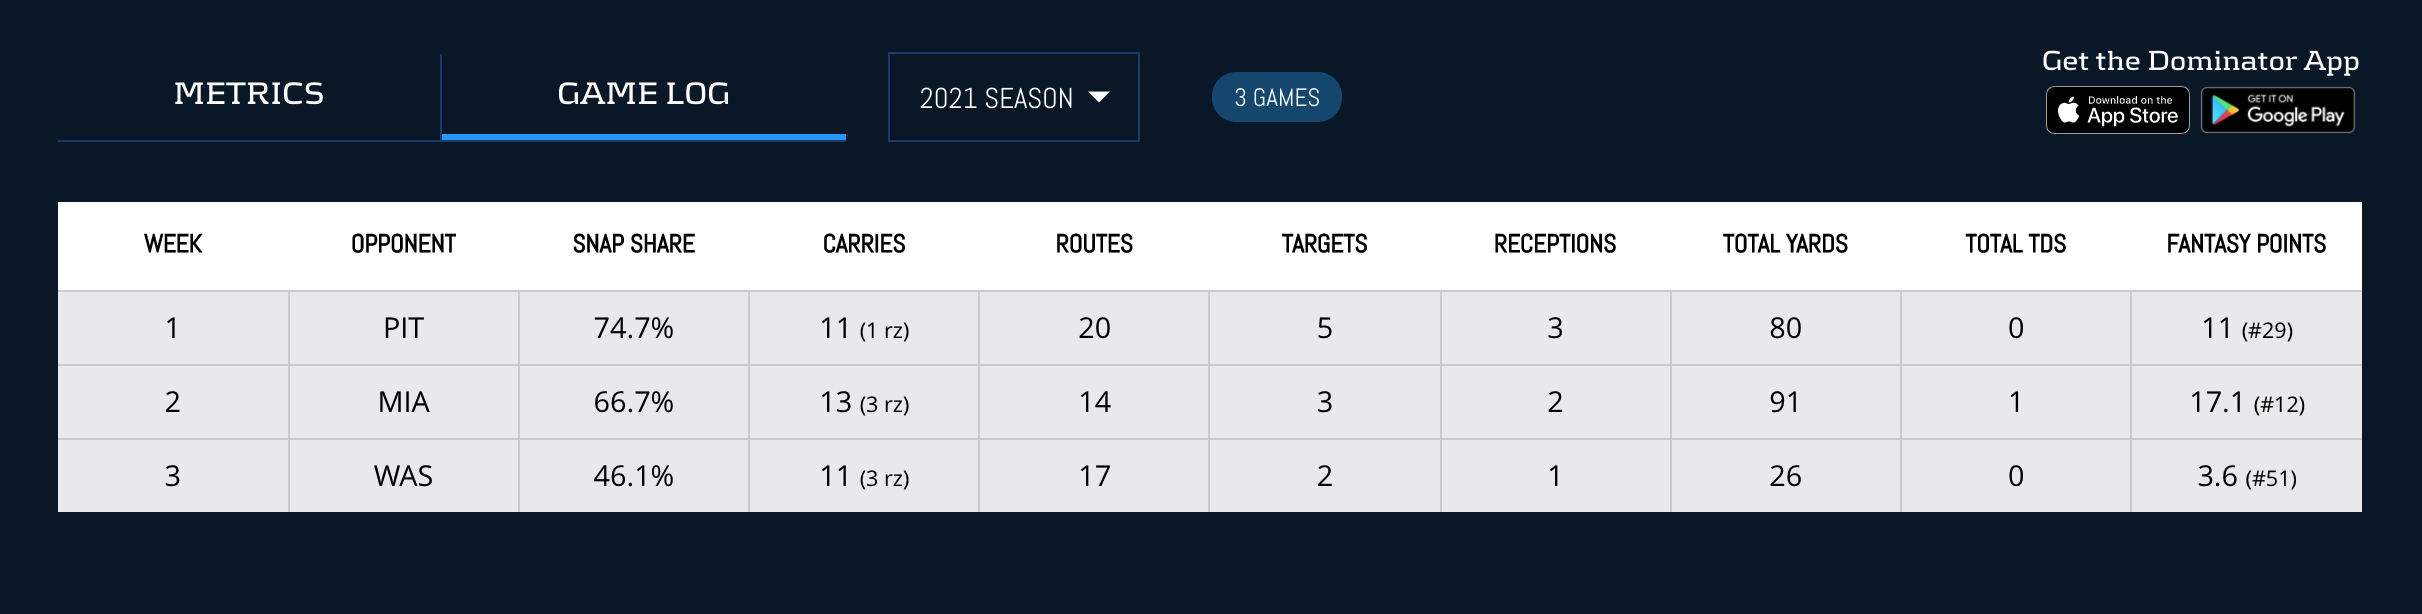Click the Receptions column header
The width and height of the screenshot is (2422, 614).
[x=1555, y=244]
